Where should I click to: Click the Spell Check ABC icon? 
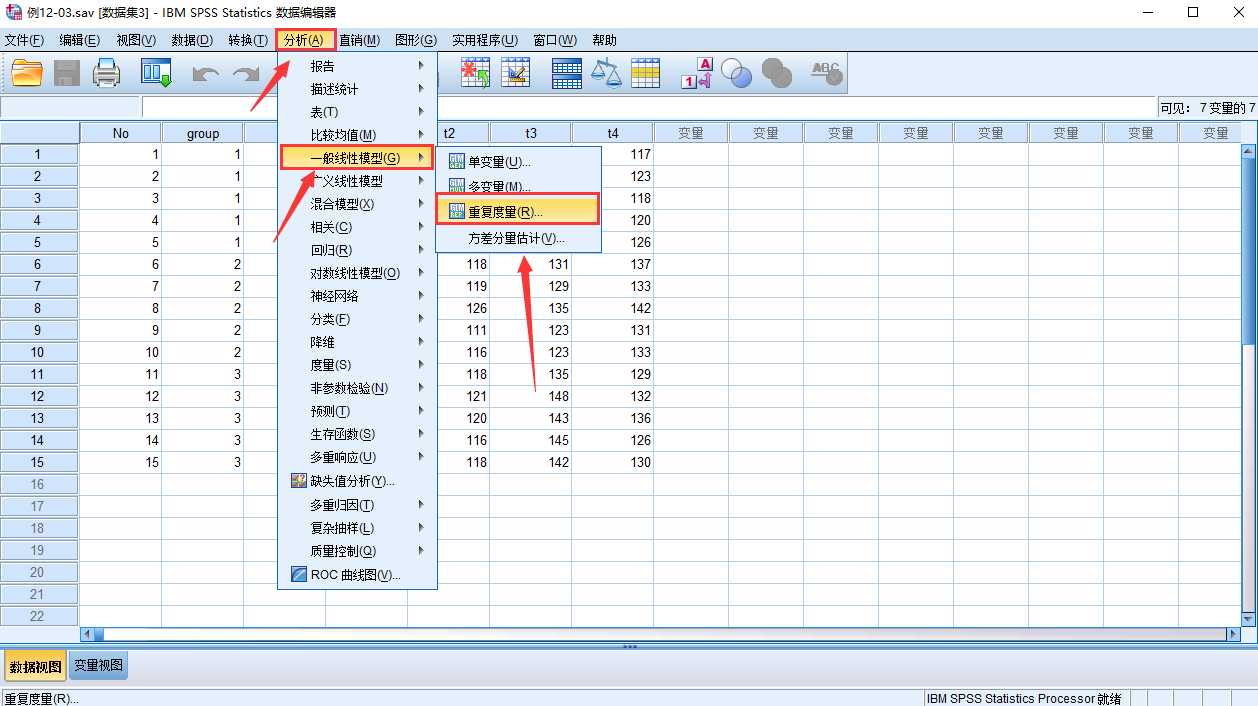coord(826,73)
